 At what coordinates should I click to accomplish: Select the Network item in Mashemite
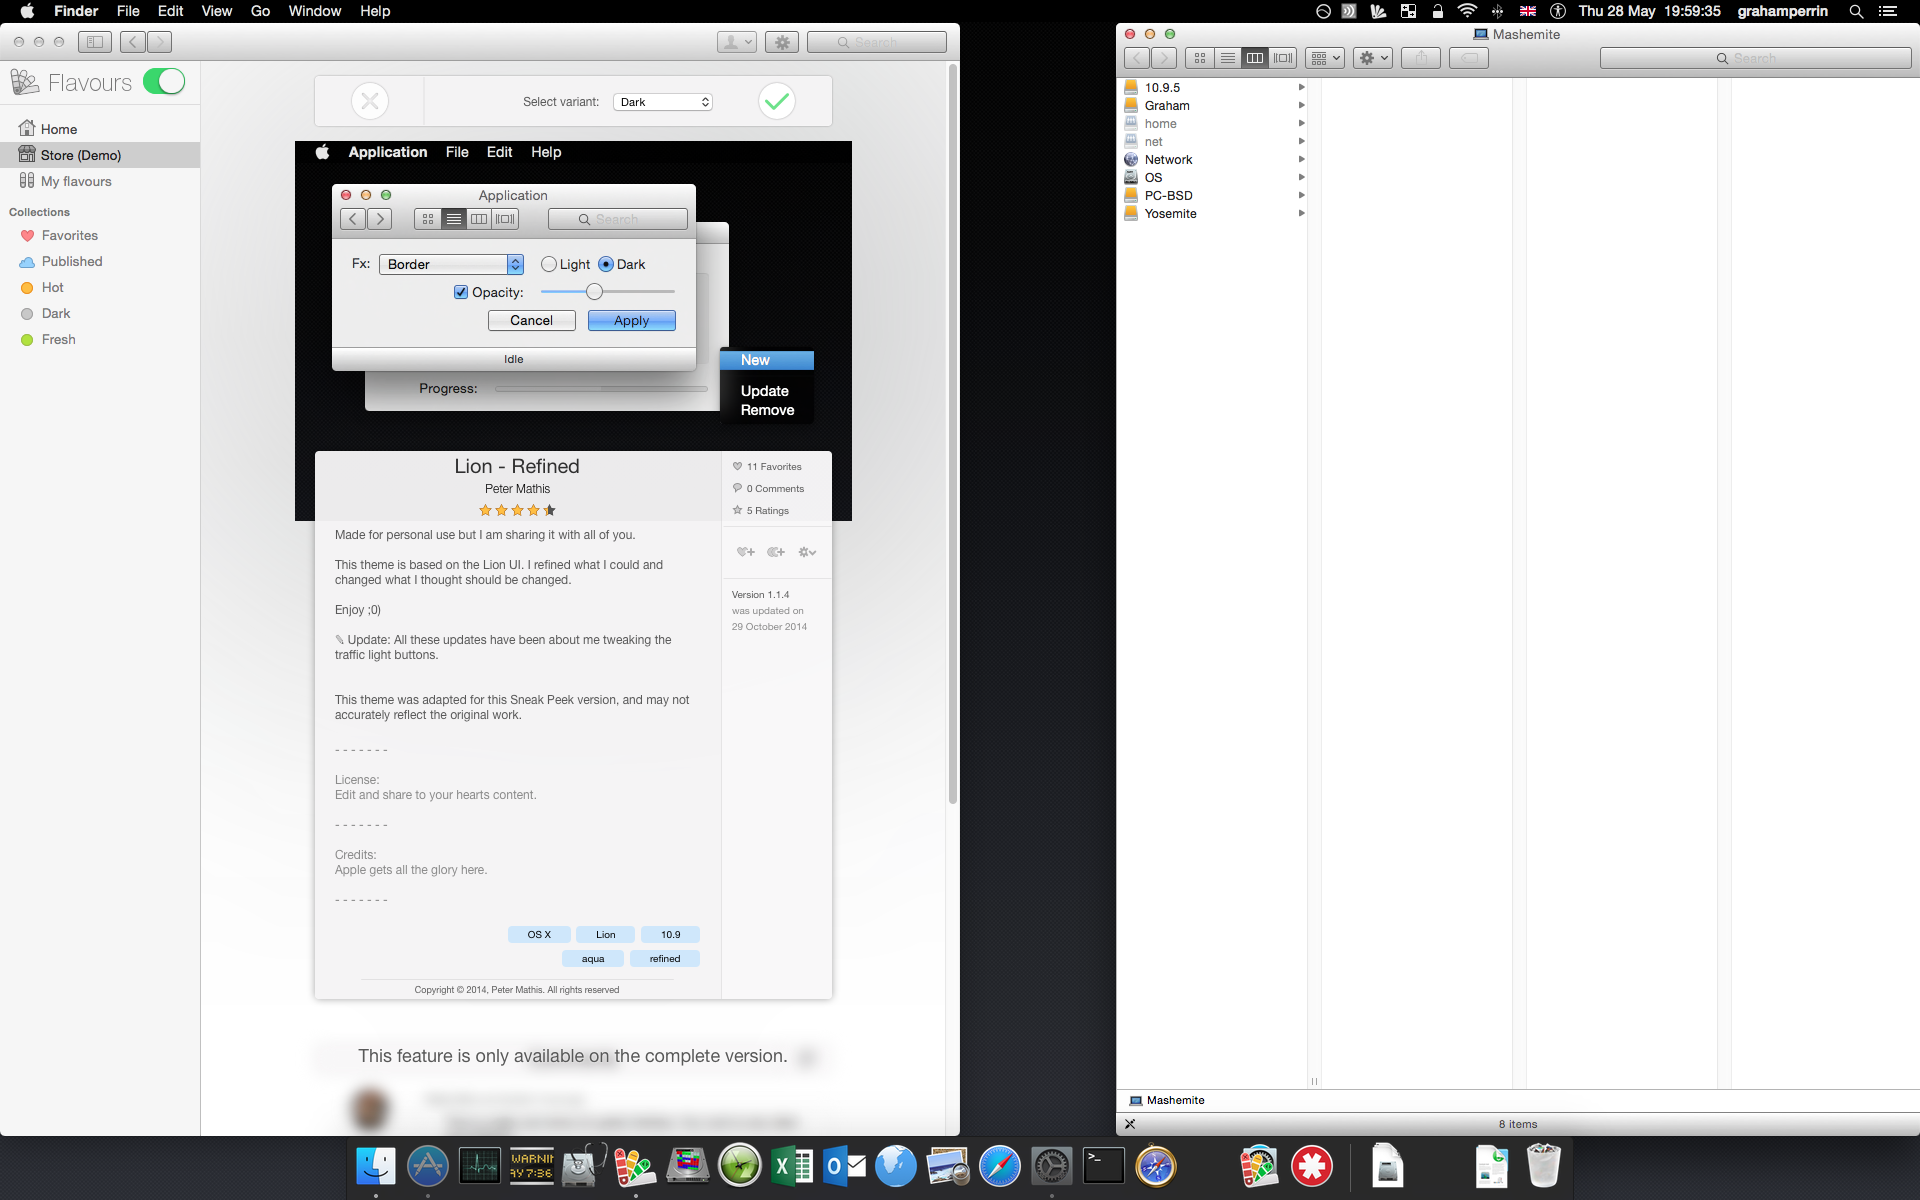point(1213,159)
